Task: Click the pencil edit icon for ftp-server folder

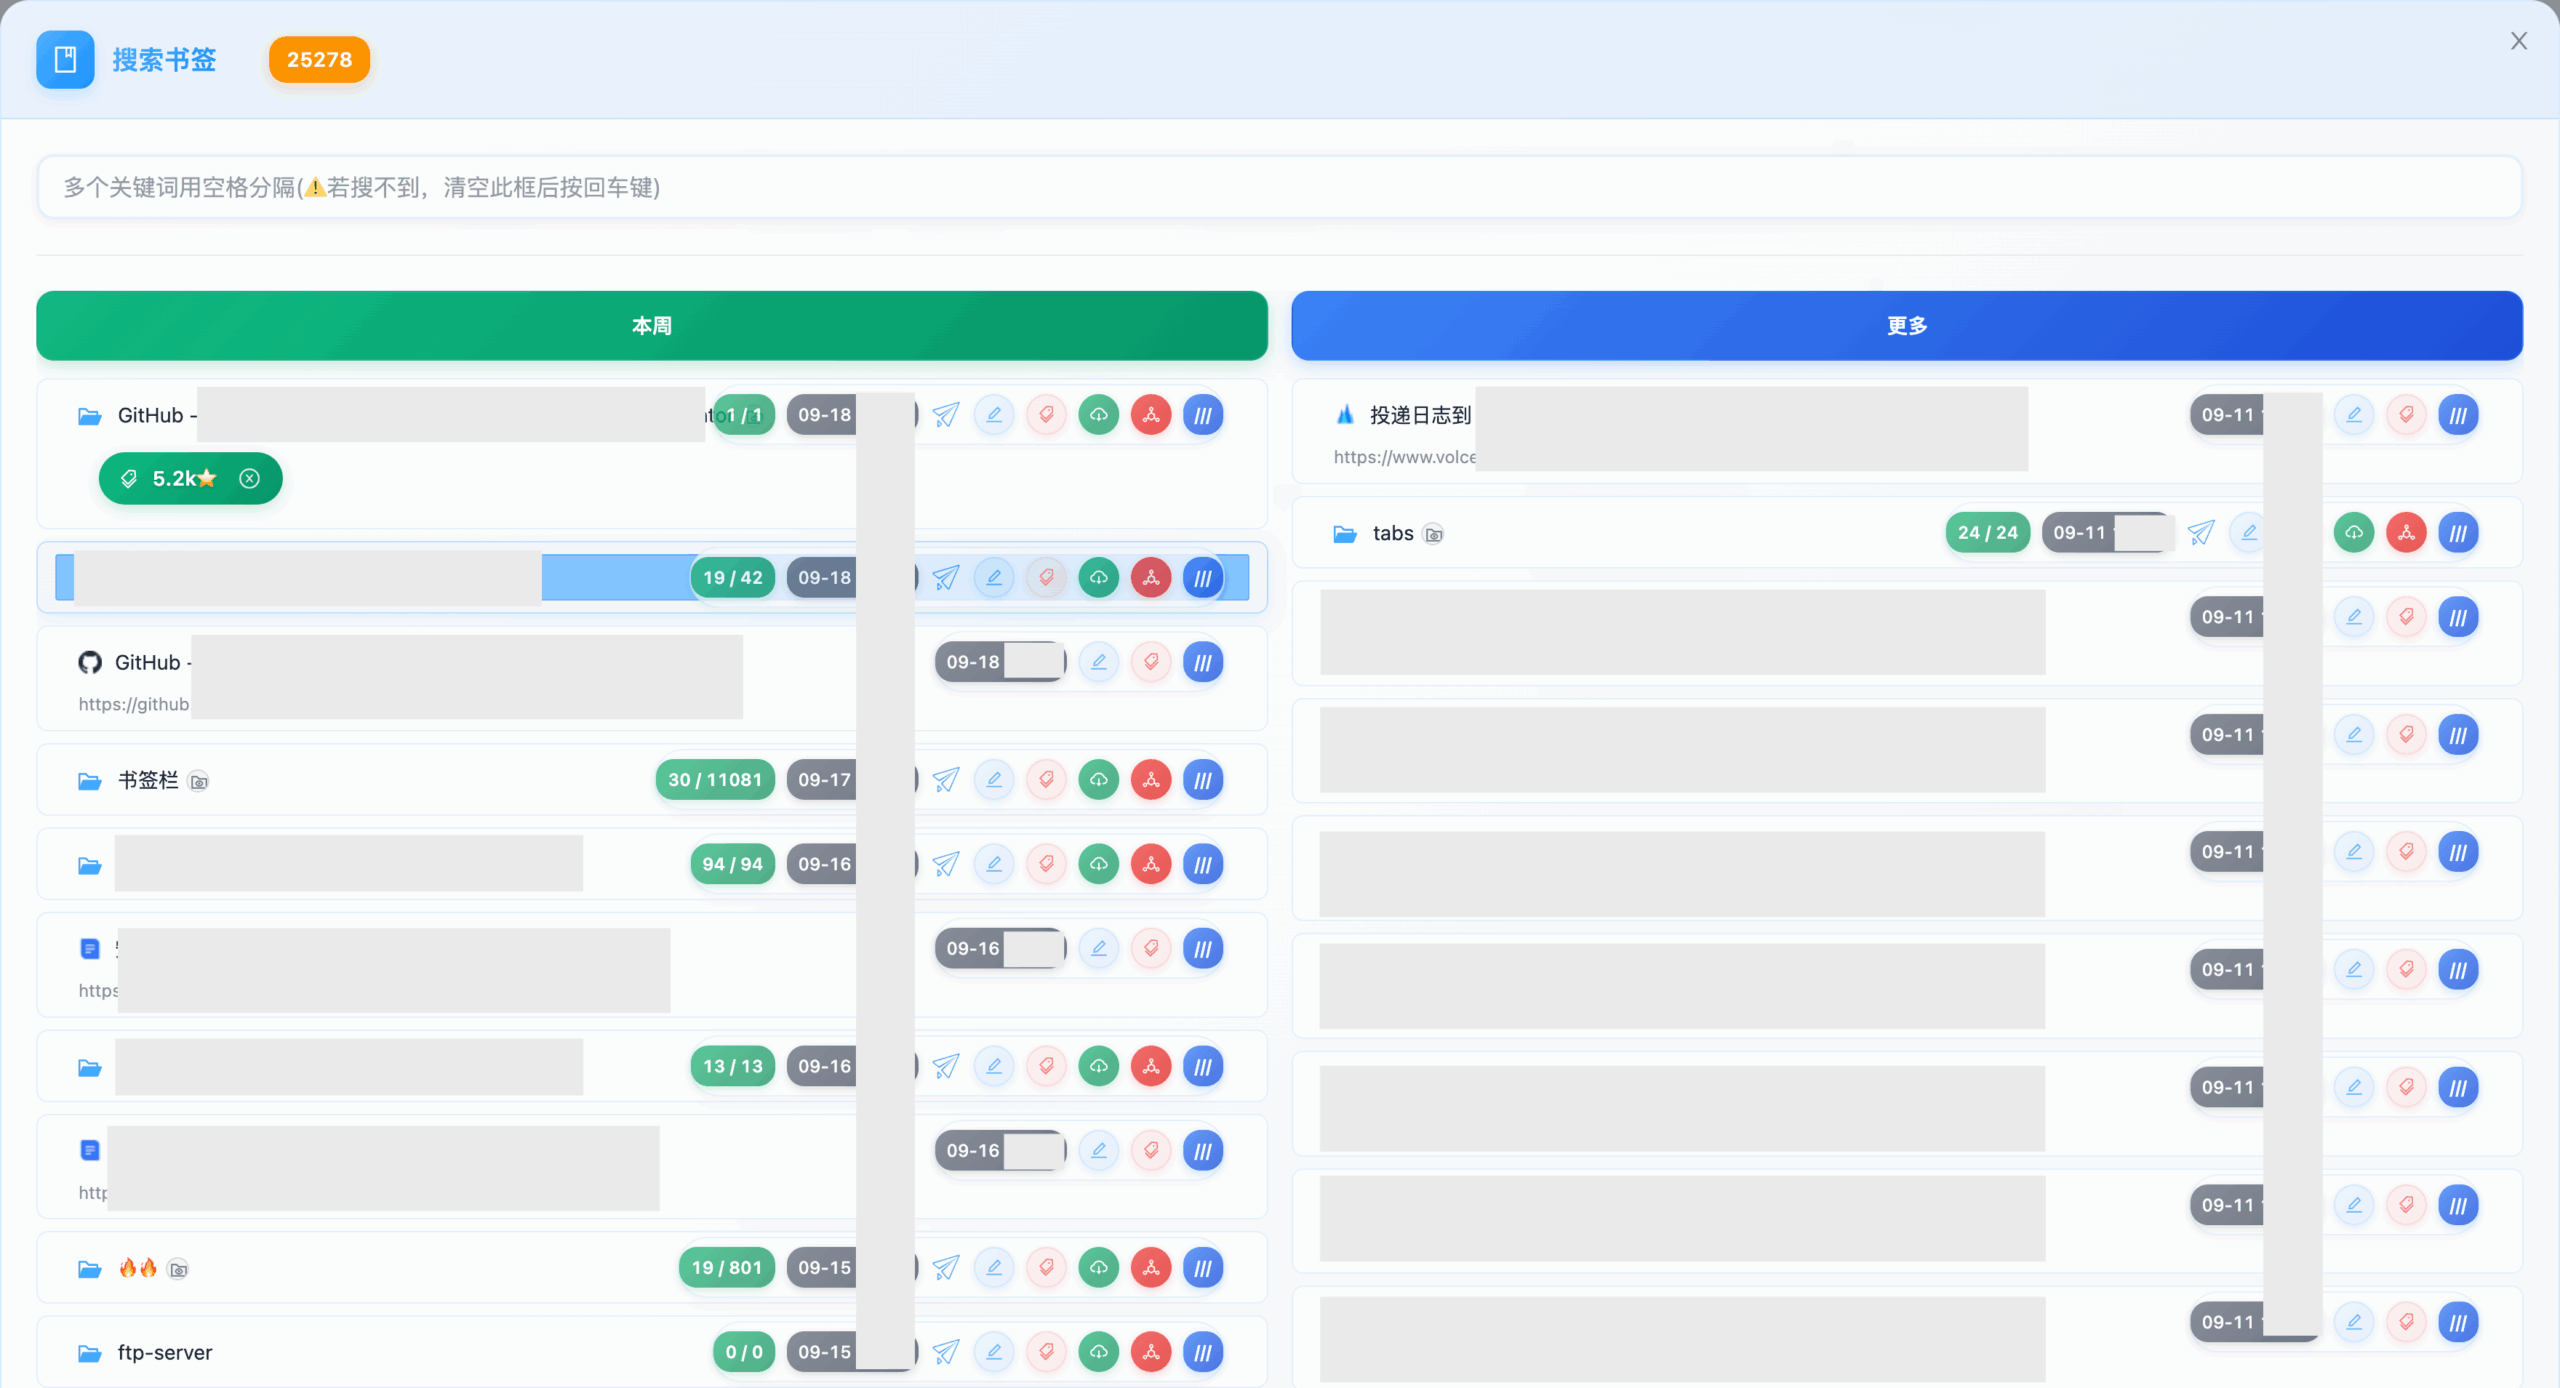Action: click(x=994, y=1352)
